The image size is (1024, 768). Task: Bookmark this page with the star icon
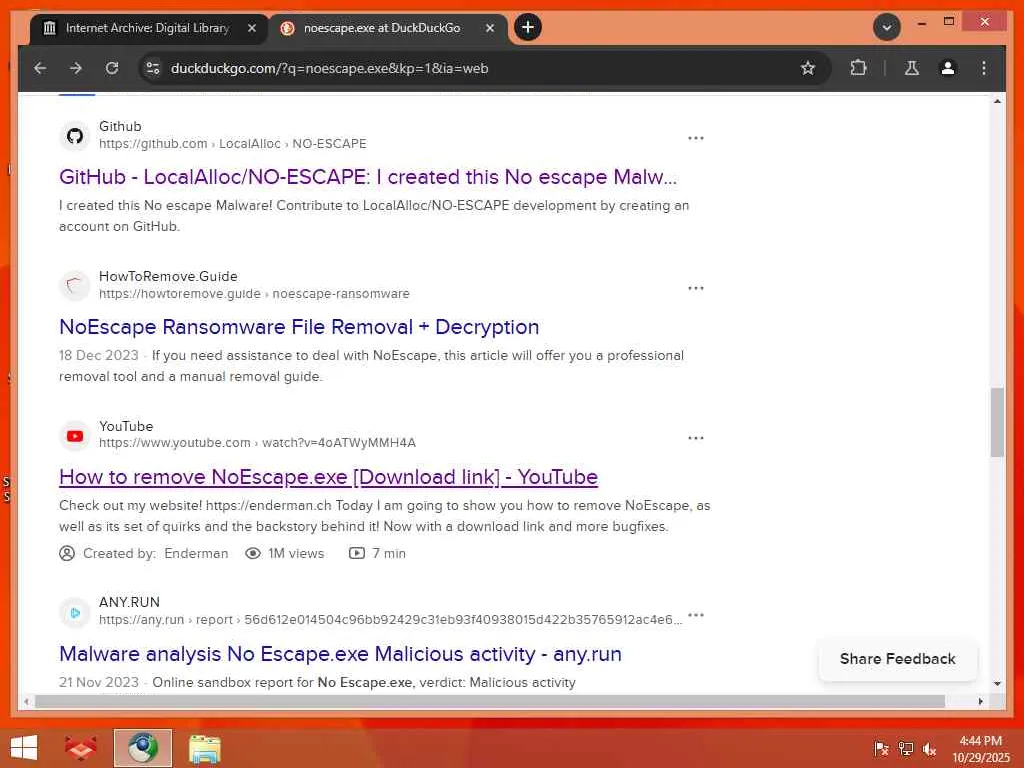pos(808,68)
